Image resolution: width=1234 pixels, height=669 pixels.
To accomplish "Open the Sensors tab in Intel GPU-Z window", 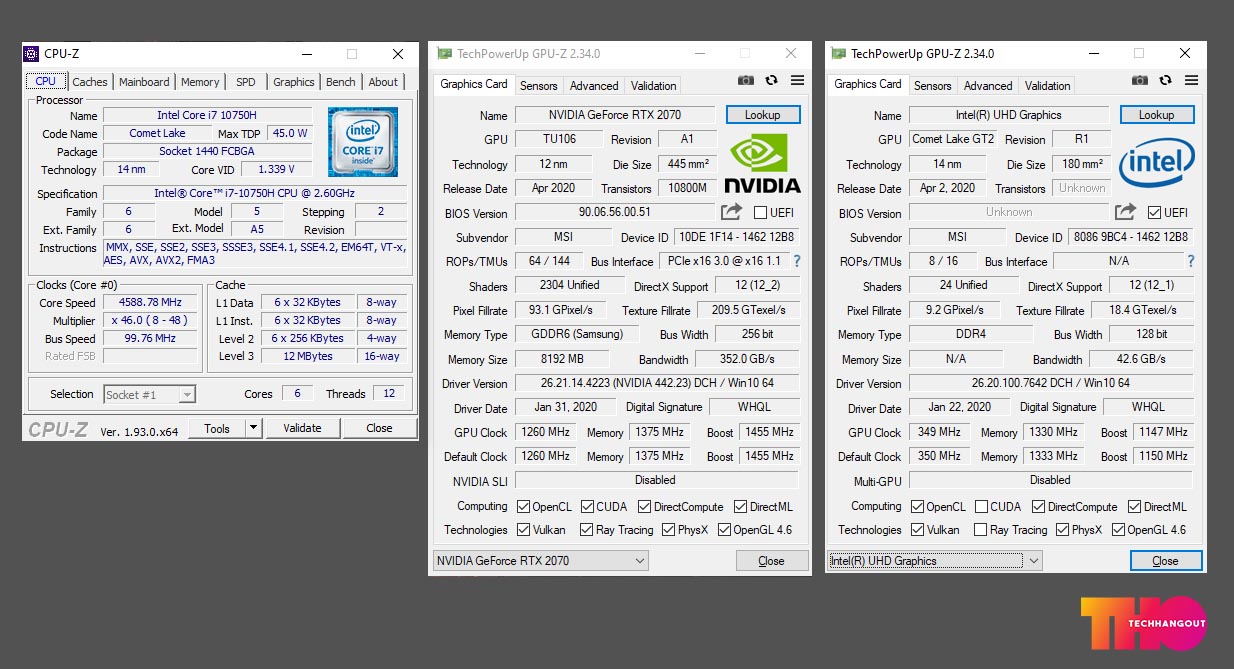I will point(933,86).
